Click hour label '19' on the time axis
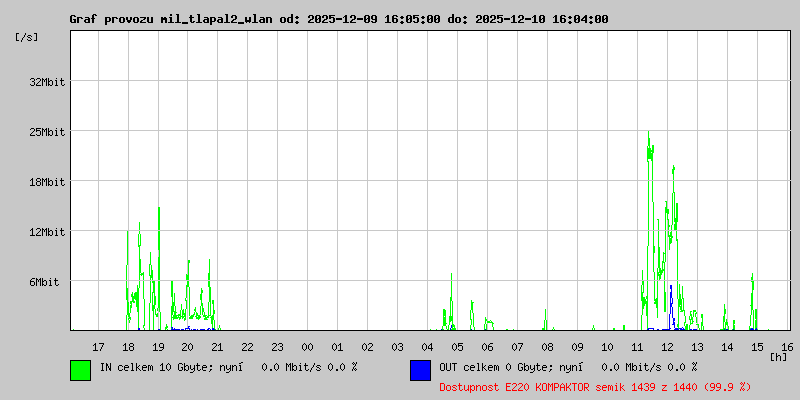Image resolution: width=800 pixels, height=400 pixels. pyautogui.click(x=158, y=347)
